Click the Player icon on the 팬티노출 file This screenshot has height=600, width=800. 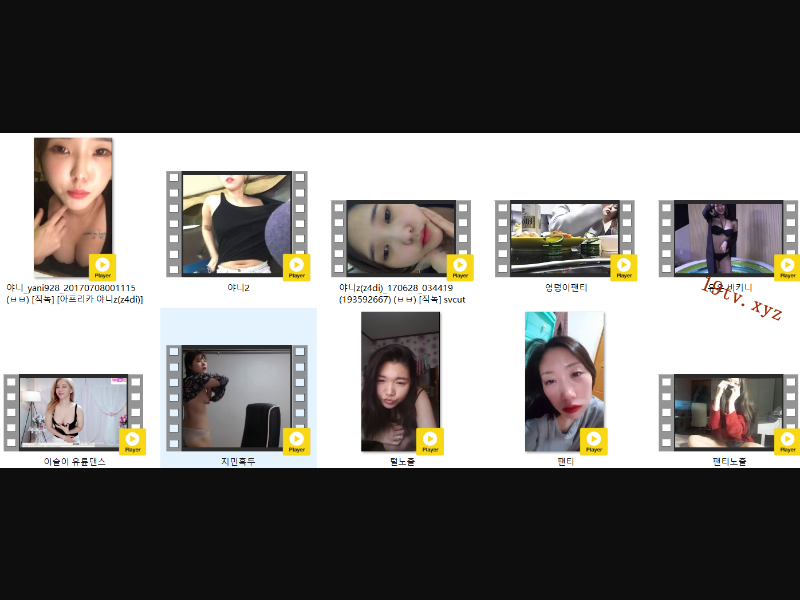[787, 441]
